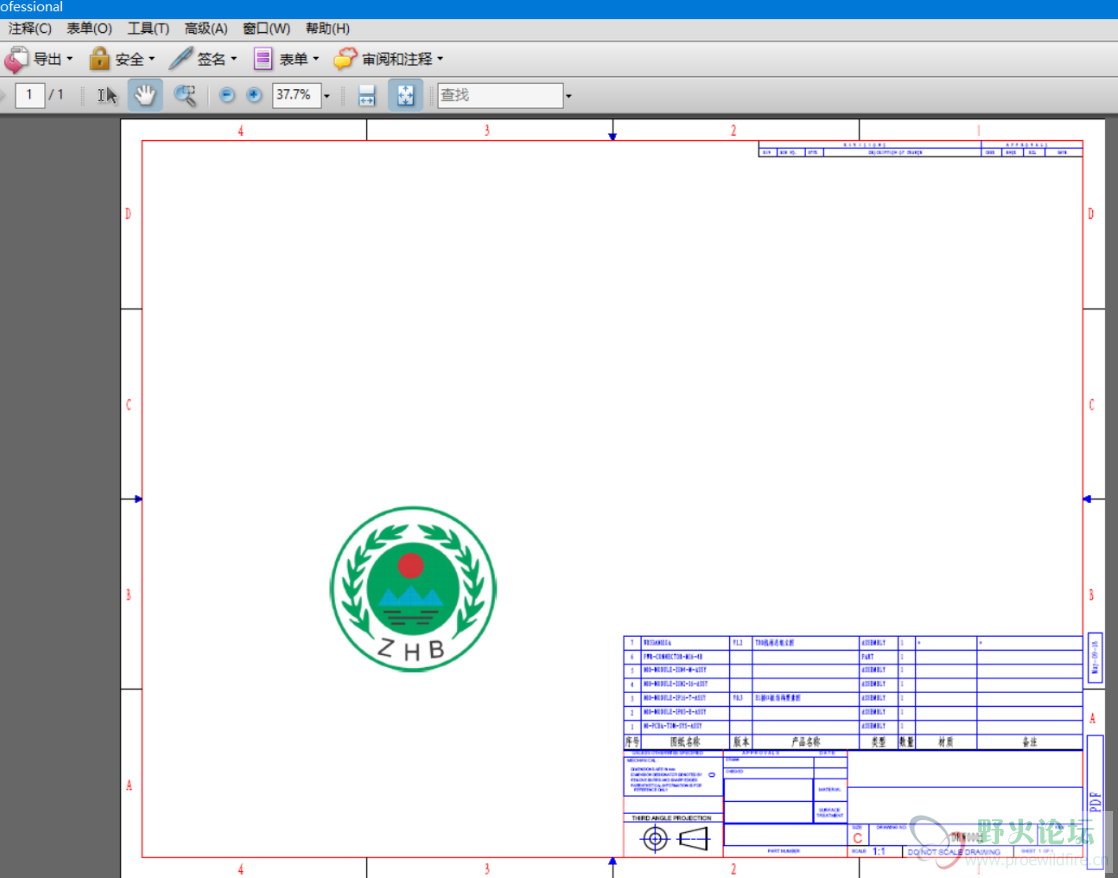Open the 注释(C) menu
This screenshot has width=1118, height=878.
tap(30, 29)
